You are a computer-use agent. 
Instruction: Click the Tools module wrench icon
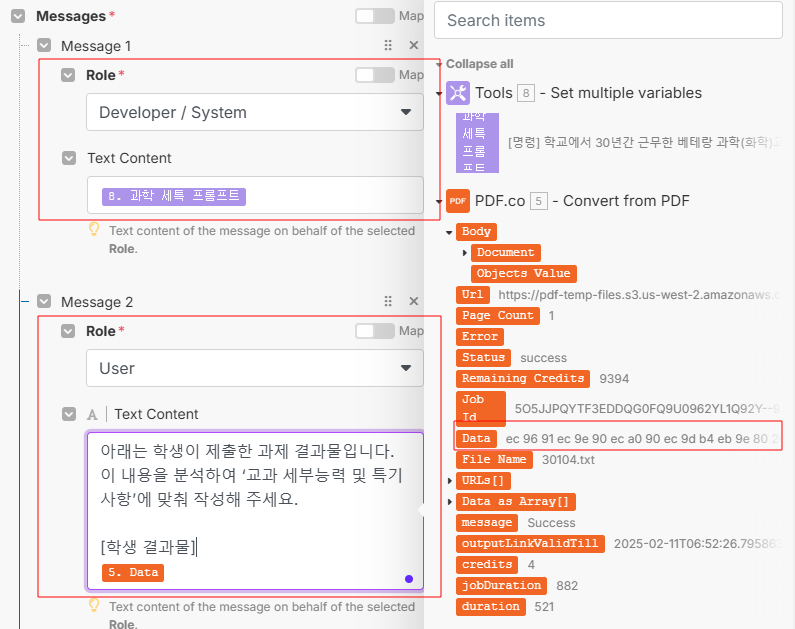click(x=458, y=93)
